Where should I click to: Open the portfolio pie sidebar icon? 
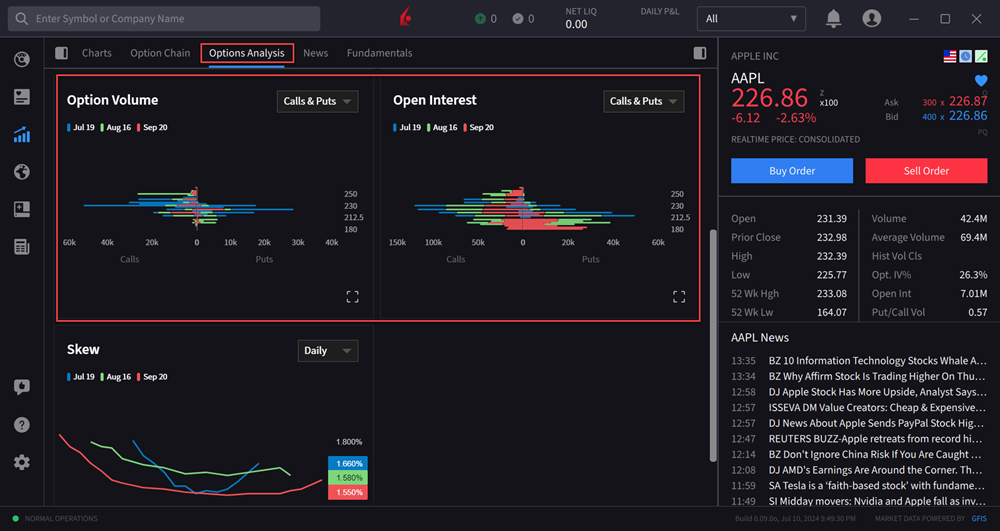click(22, 59)
